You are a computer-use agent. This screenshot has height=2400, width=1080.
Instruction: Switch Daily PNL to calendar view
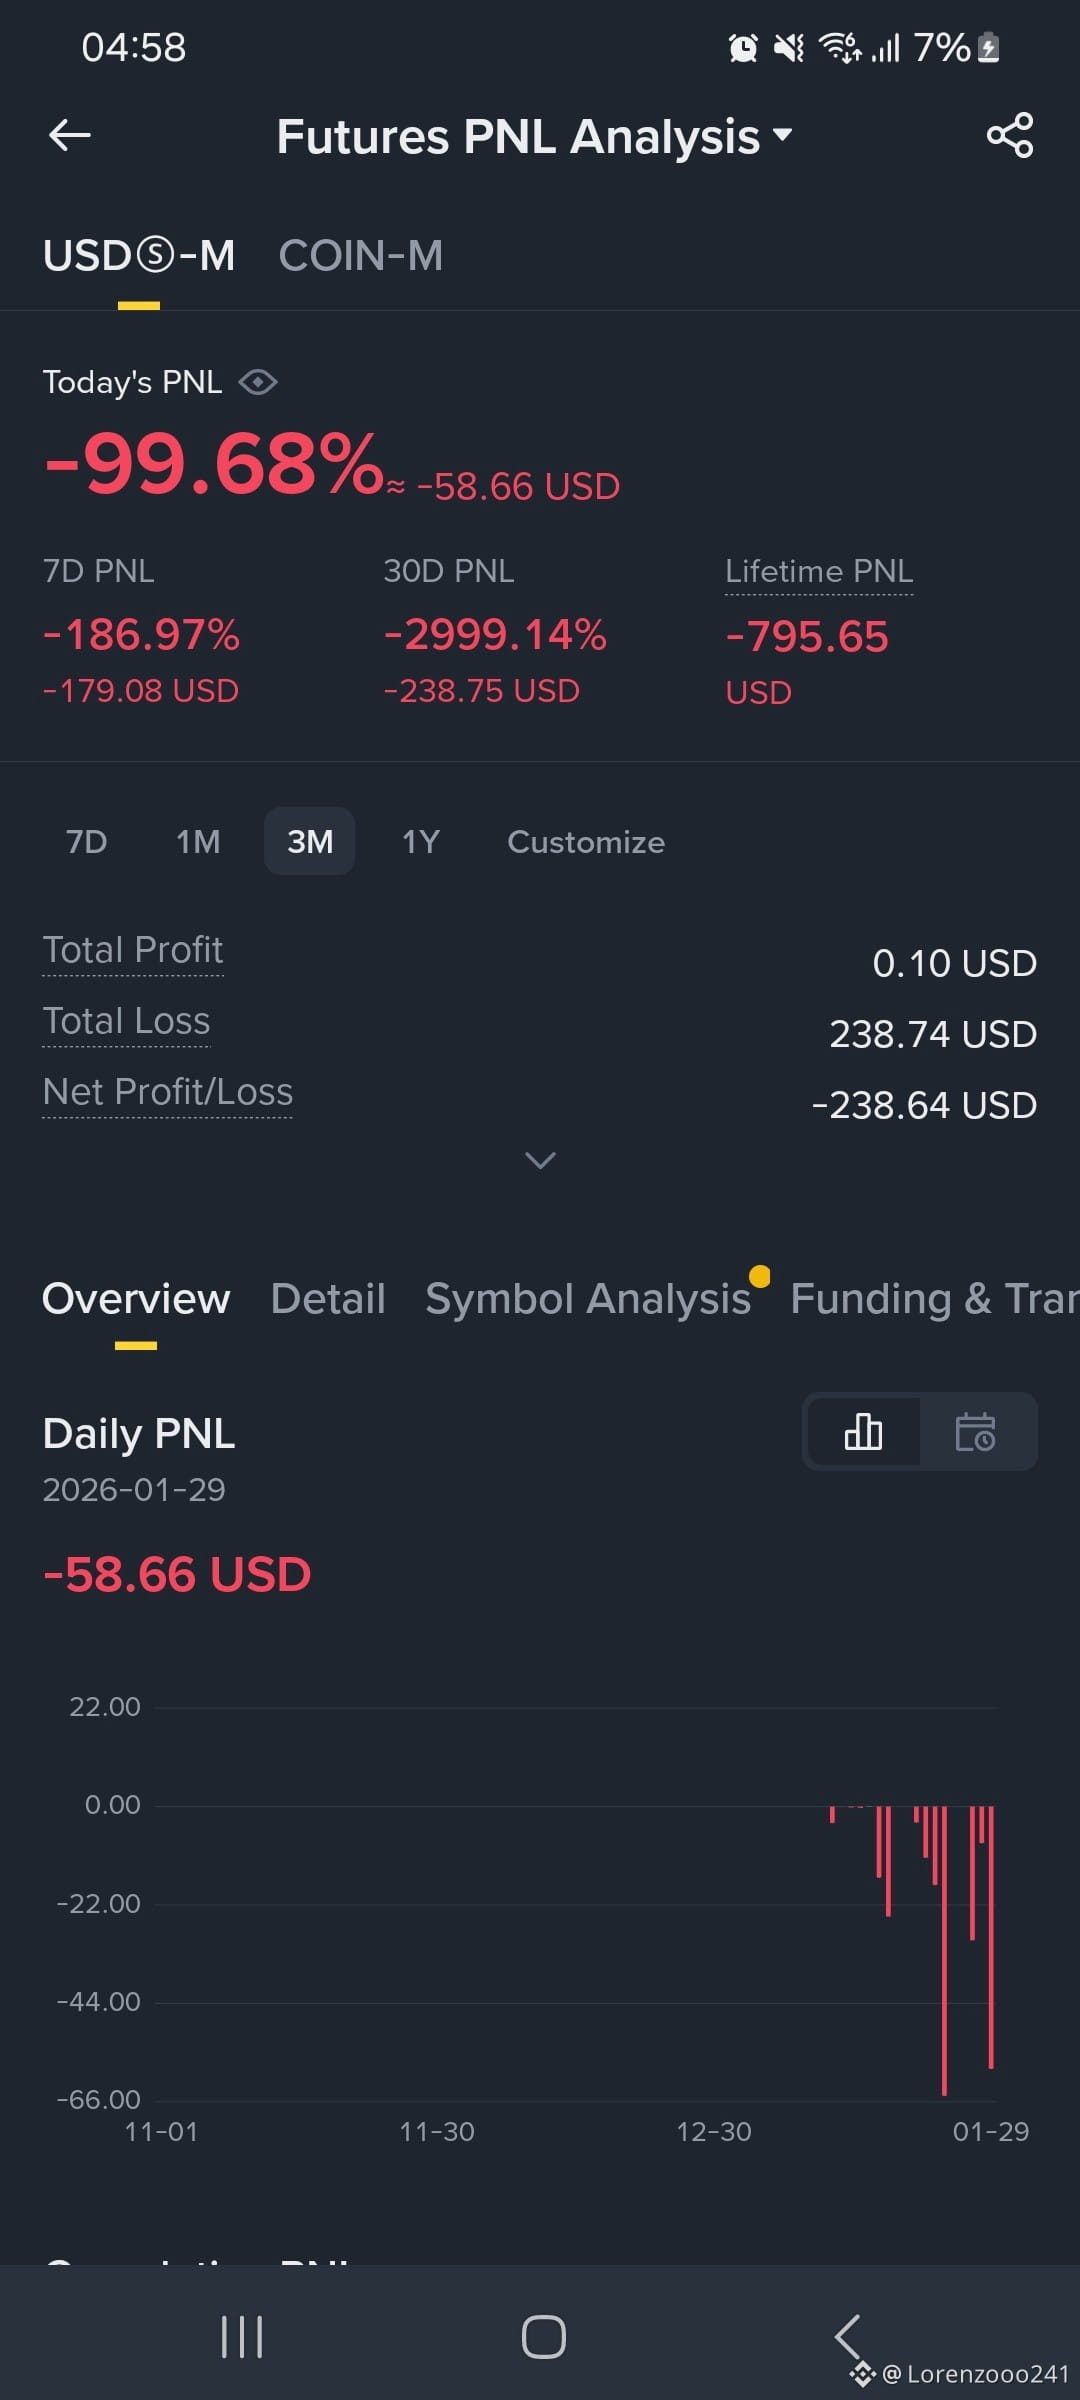tap(975, 1431)
